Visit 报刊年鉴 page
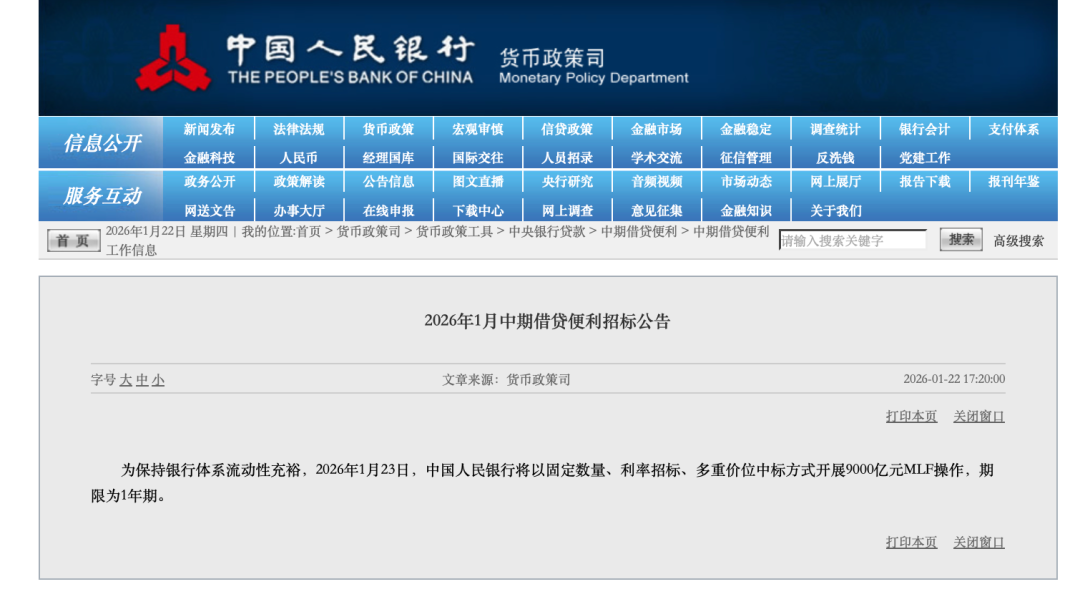 [x=1014, y=182]
